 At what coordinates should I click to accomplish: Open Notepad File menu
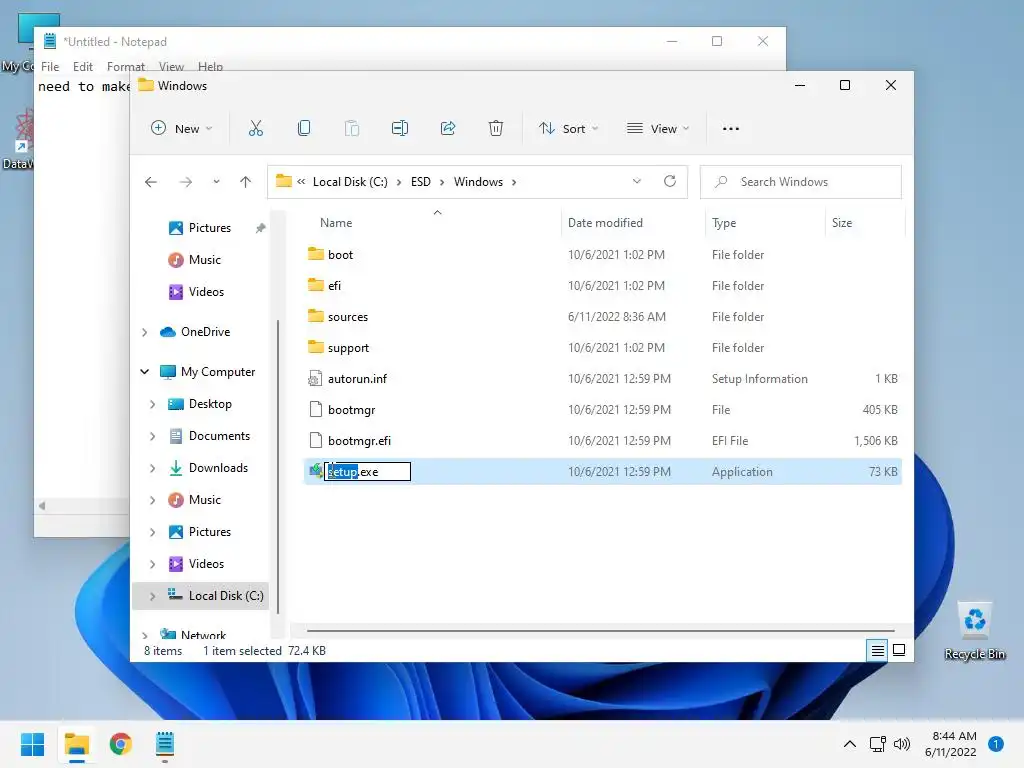tap(50, 67)
